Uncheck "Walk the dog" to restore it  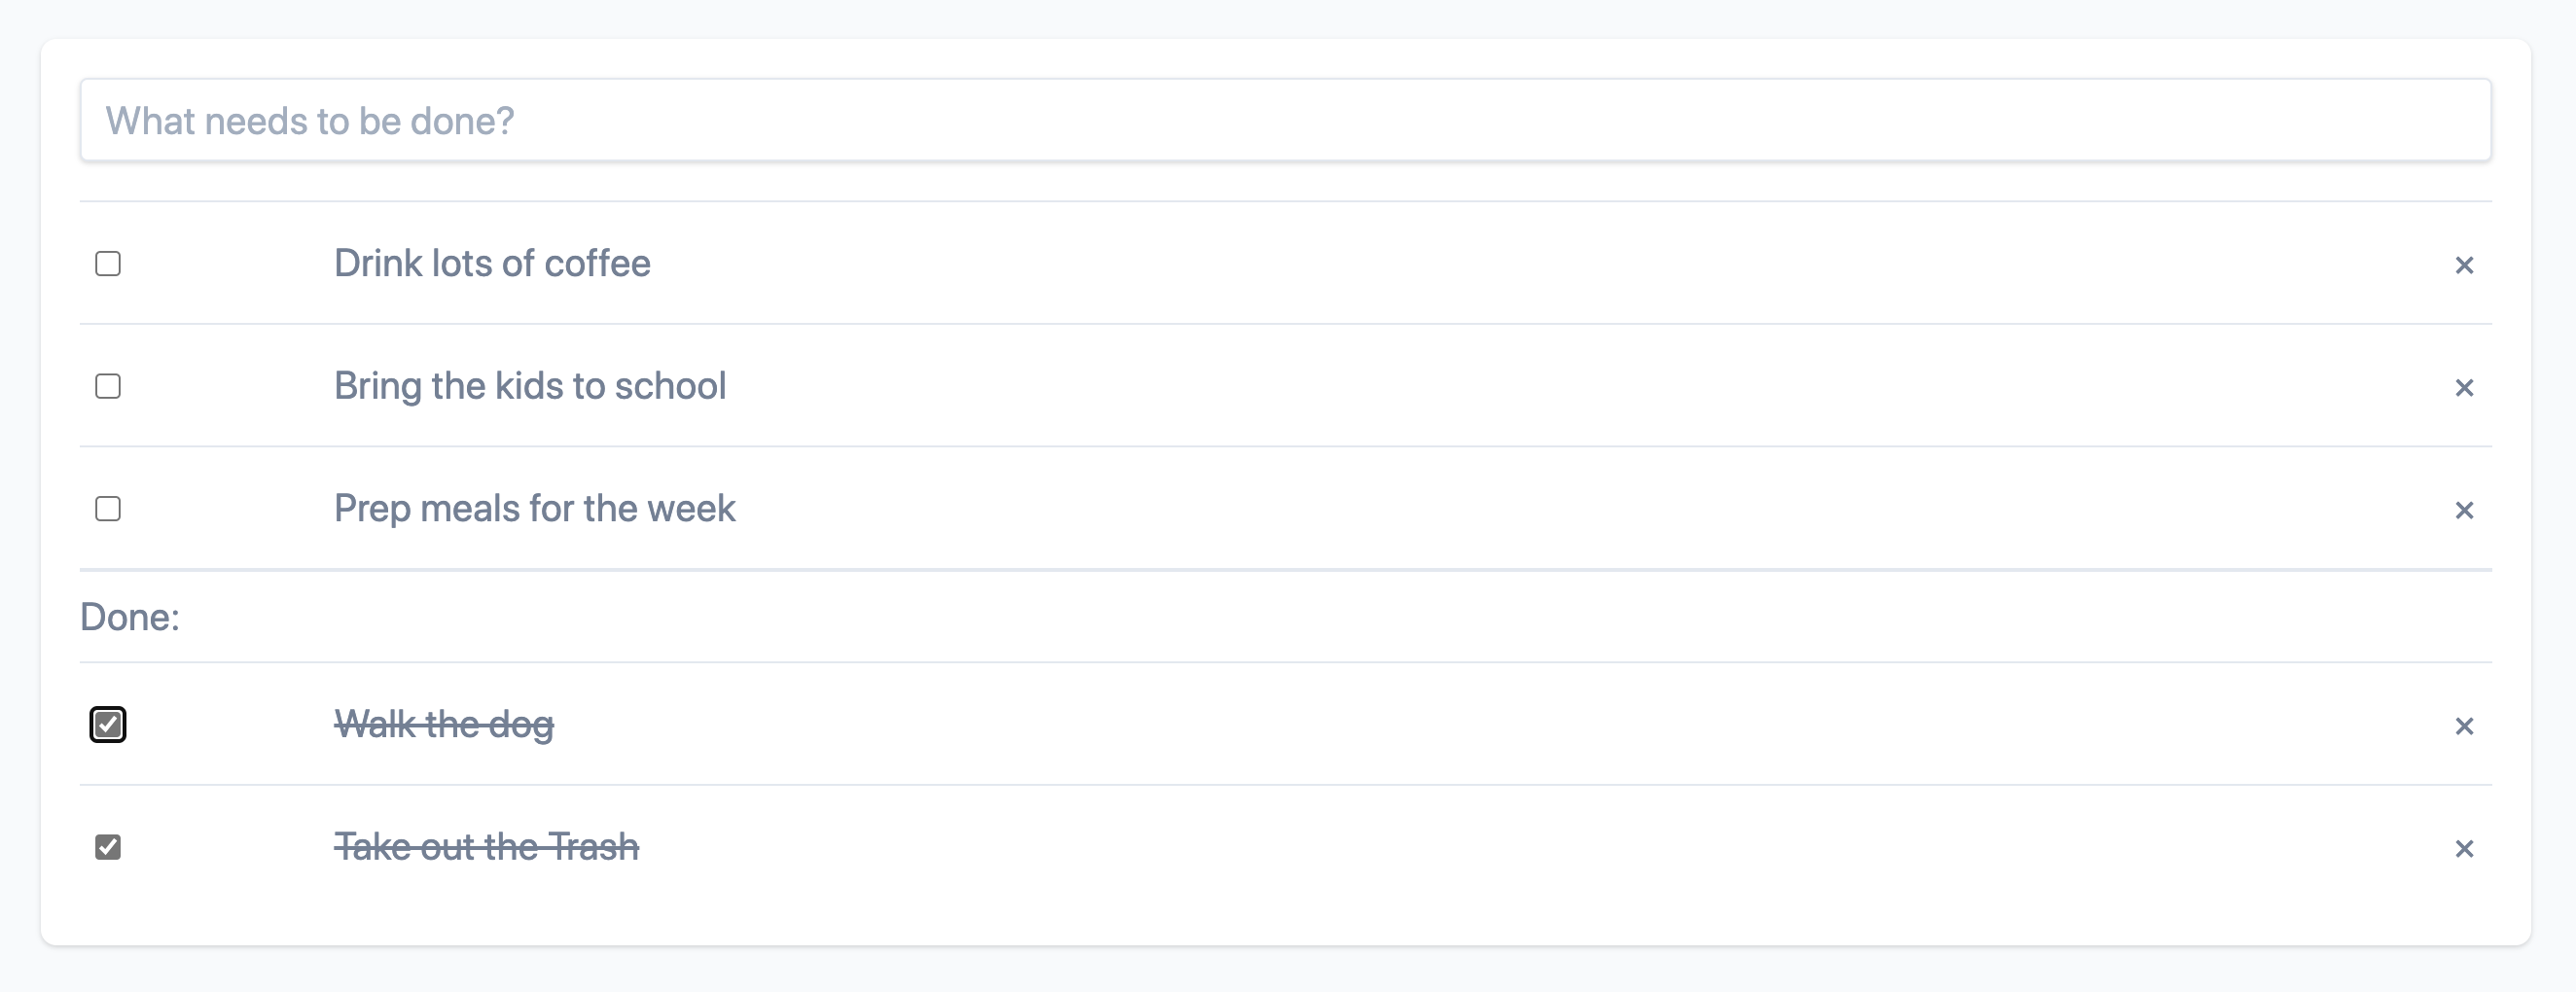pos(107,726)
